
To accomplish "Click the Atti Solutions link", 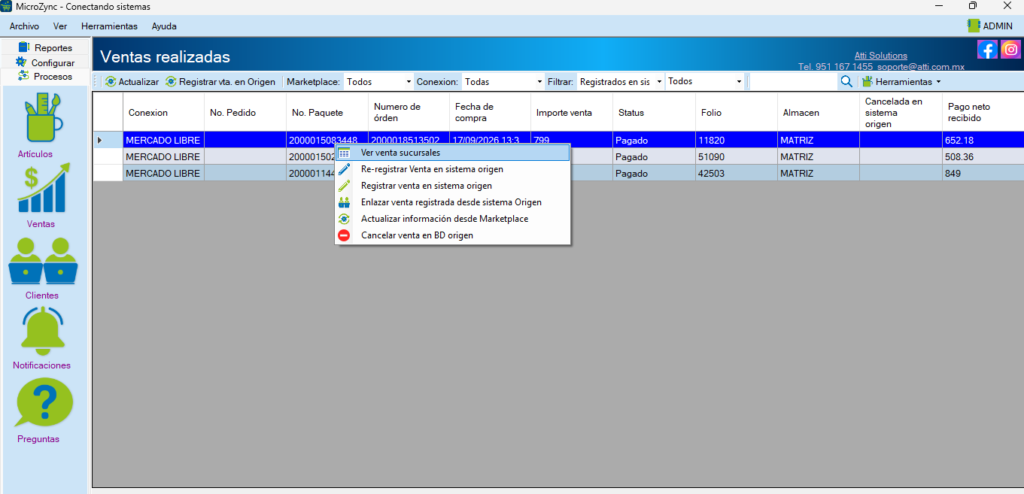I will click(x=880, y=56).
